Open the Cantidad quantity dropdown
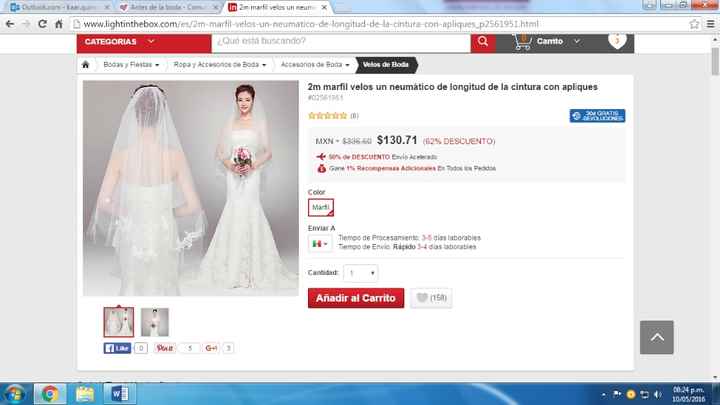 pyautogui.click(x=360, y=273)
